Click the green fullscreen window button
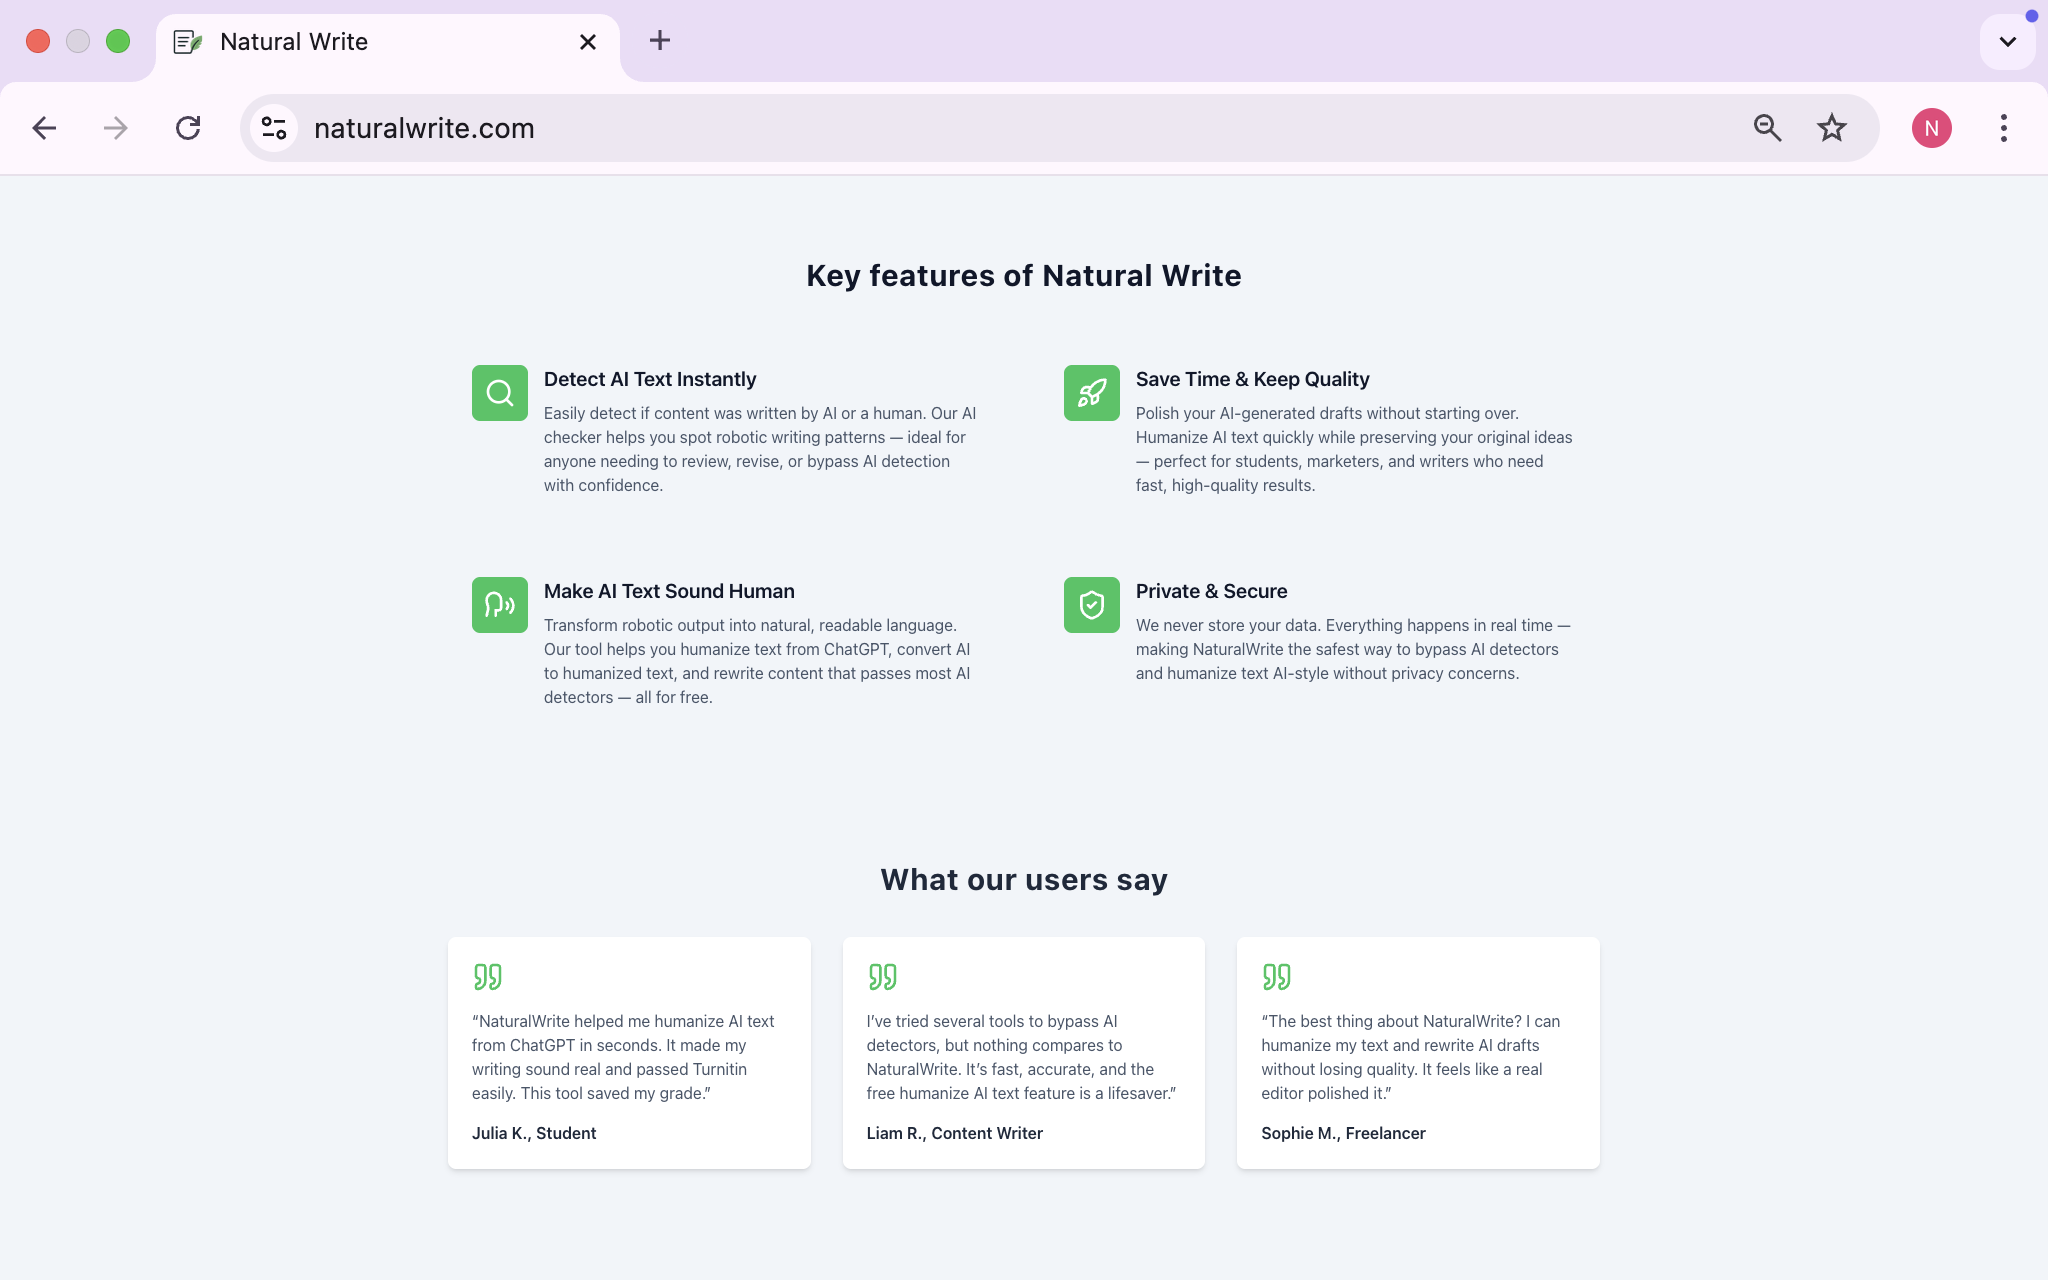 click(x=118, y=41)
